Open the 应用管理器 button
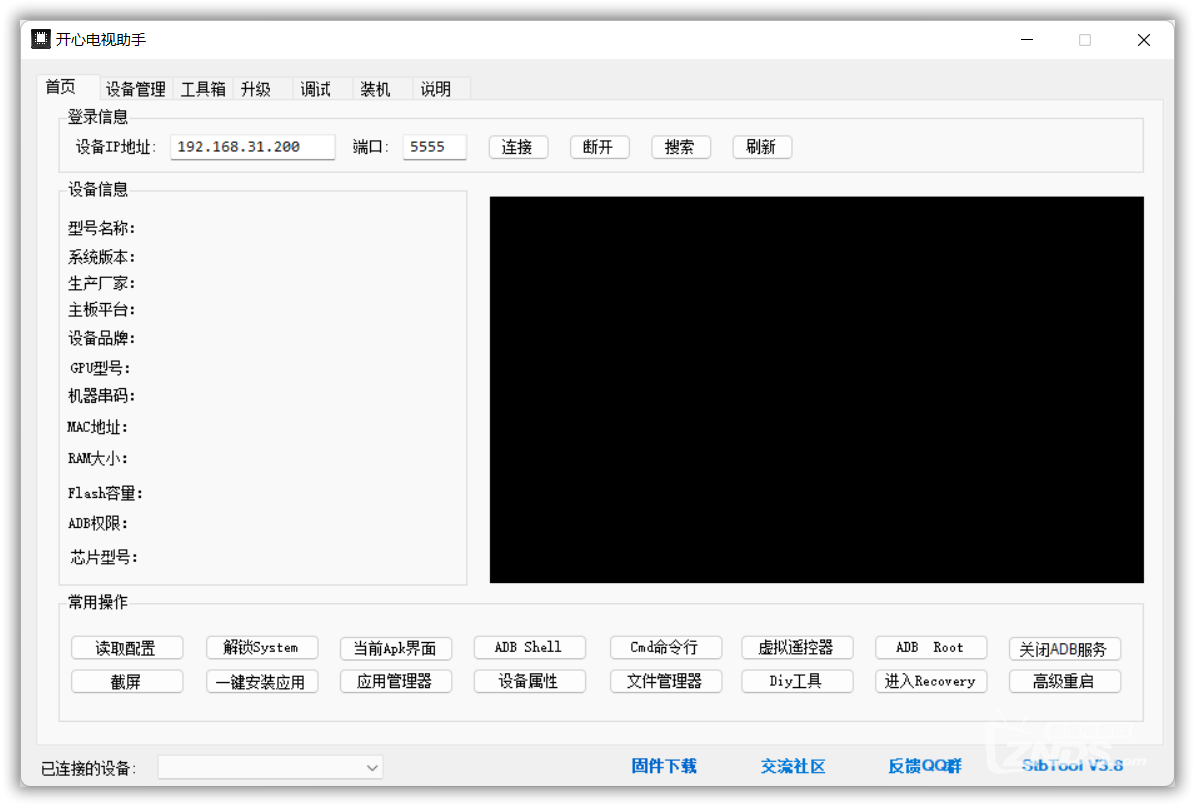The width and height of the screenshot is (1195, 807). [396, 681]
